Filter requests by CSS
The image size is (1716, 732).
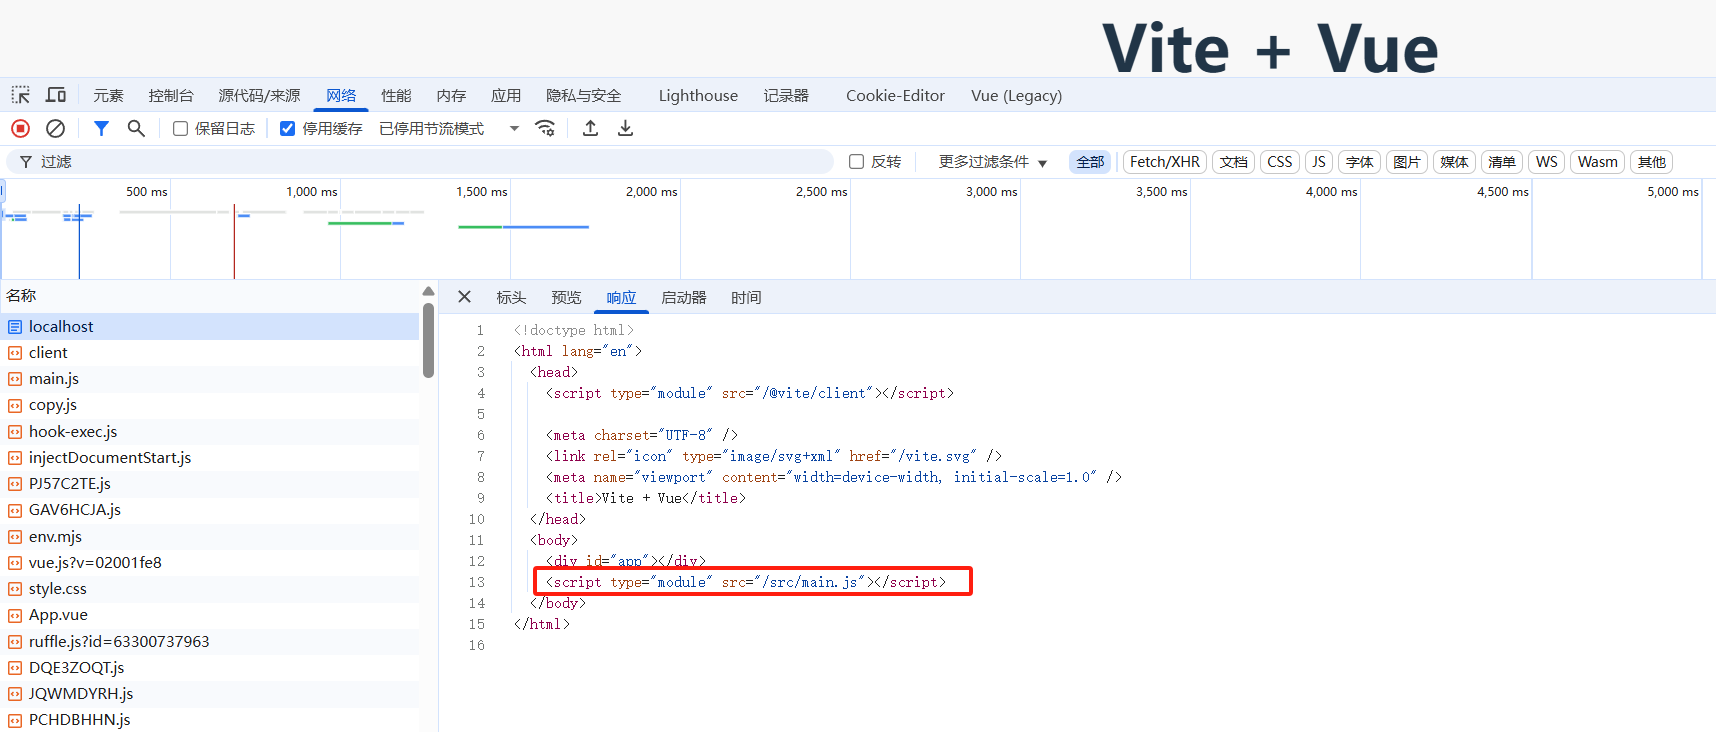point(1280,161)
